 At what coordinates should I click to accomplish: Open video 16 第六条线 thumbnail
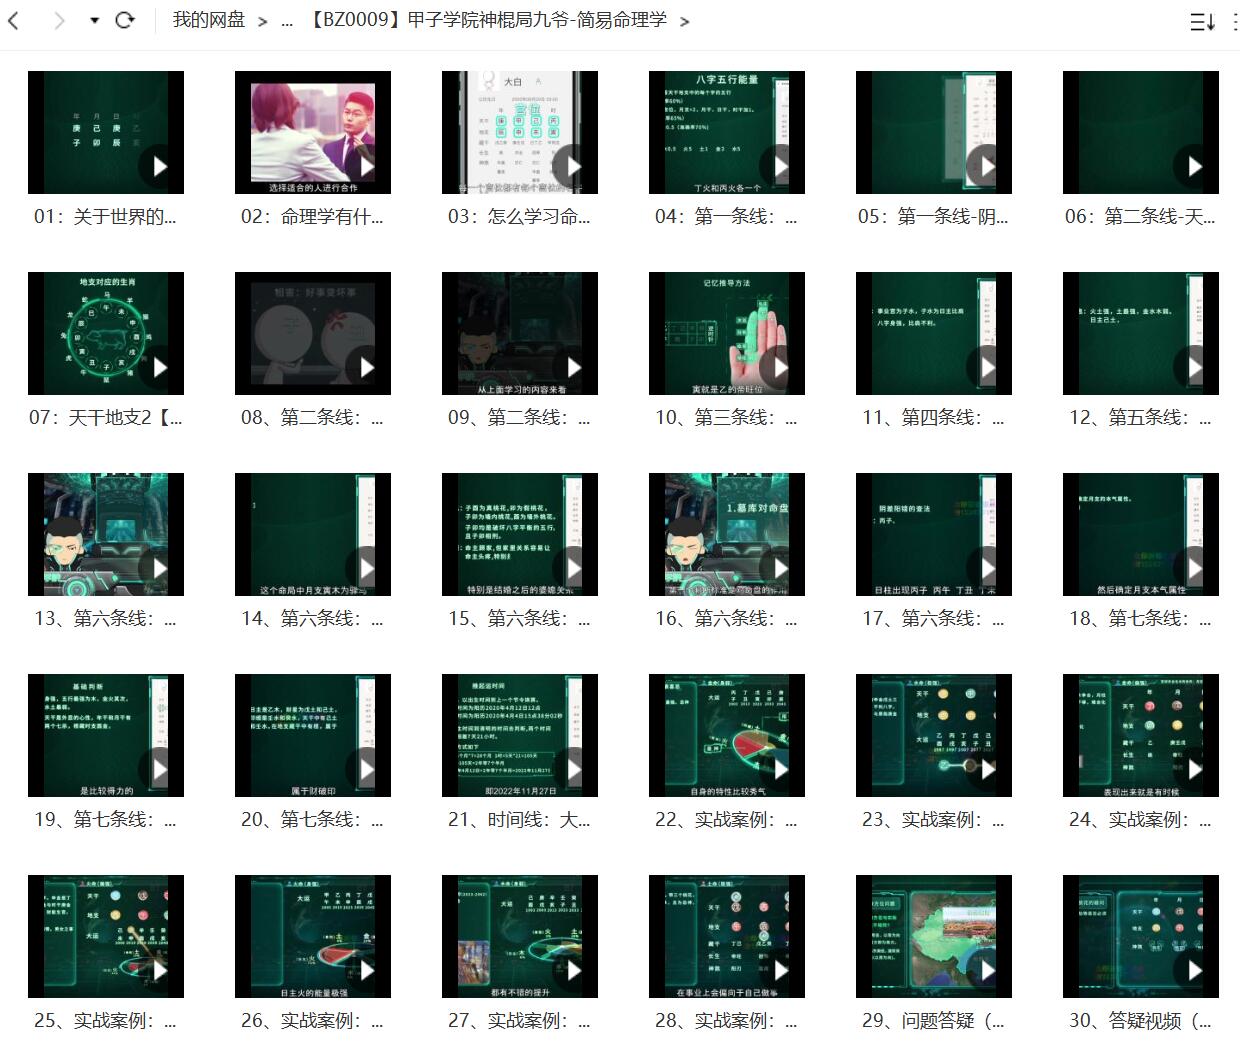click(726, 534)
